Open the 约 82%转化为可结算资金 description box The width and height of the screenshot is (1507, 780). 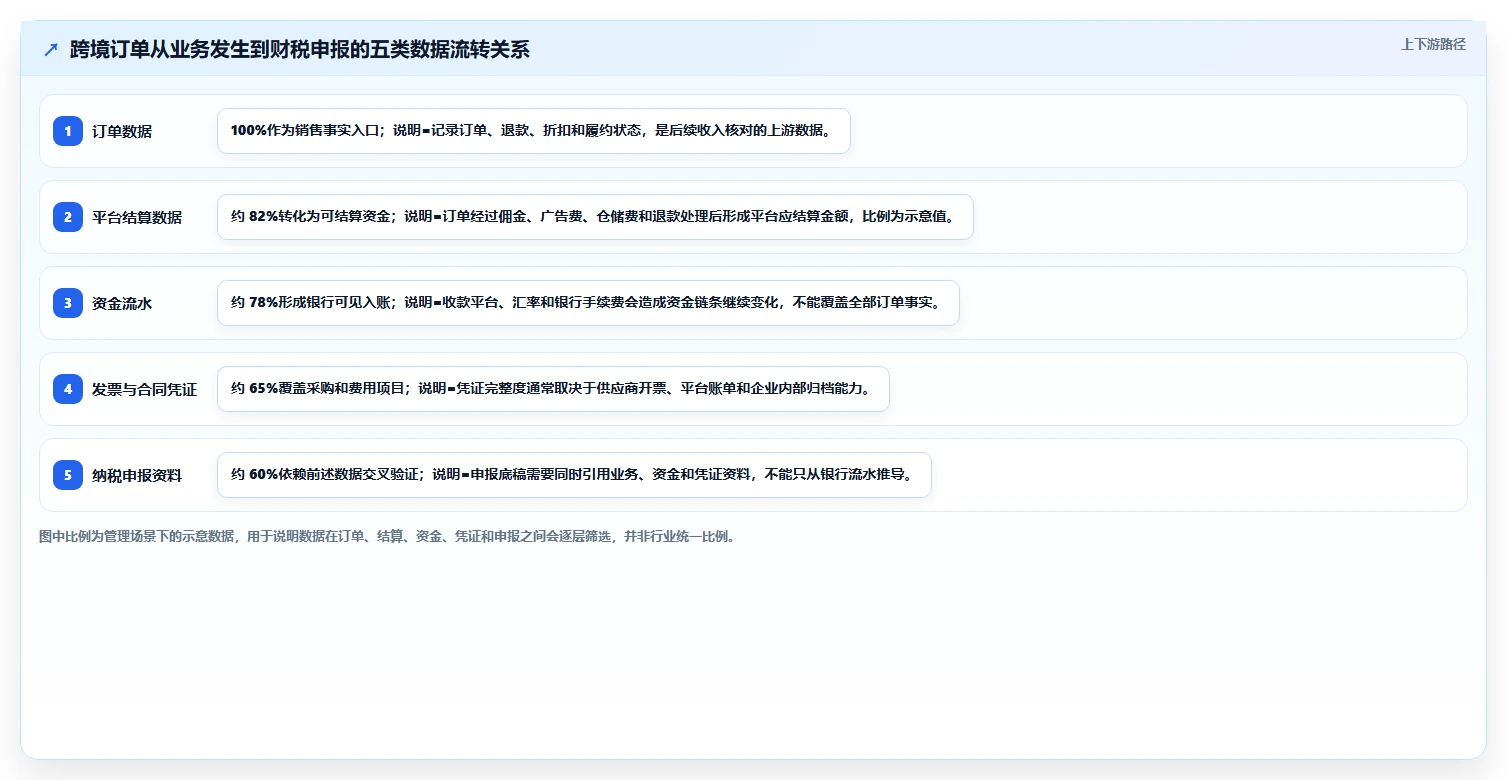point(595,217)
